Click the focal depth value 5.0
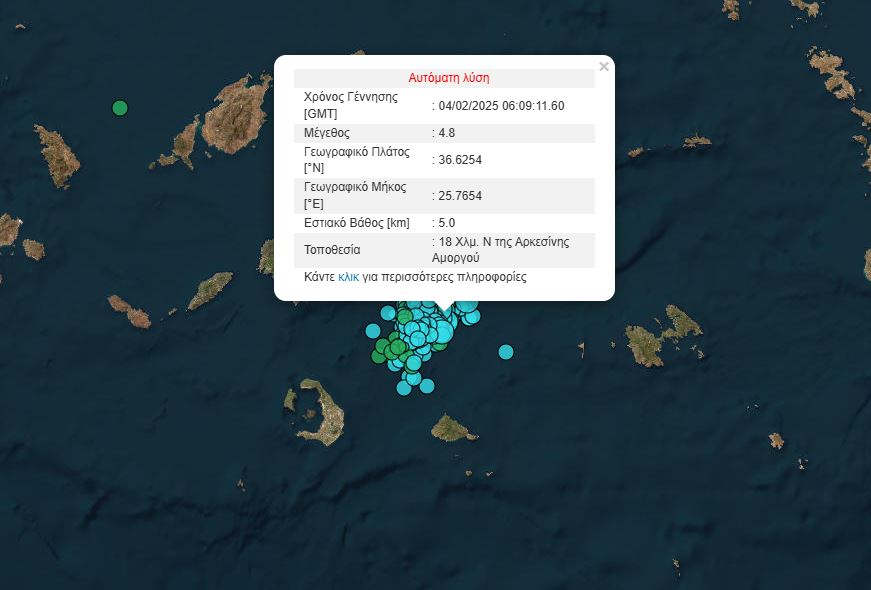The image size is (871, 590). [x=446, y=223]
